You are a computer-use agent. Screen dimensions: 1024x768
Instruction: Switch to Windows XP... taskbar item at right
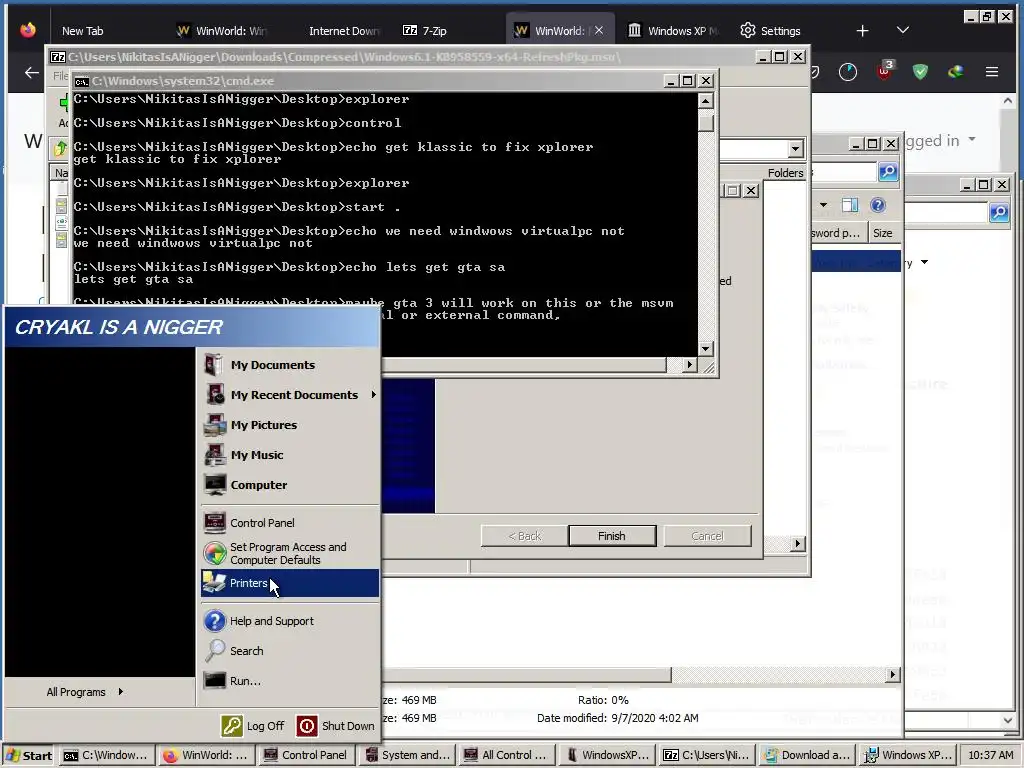(907, 756)
